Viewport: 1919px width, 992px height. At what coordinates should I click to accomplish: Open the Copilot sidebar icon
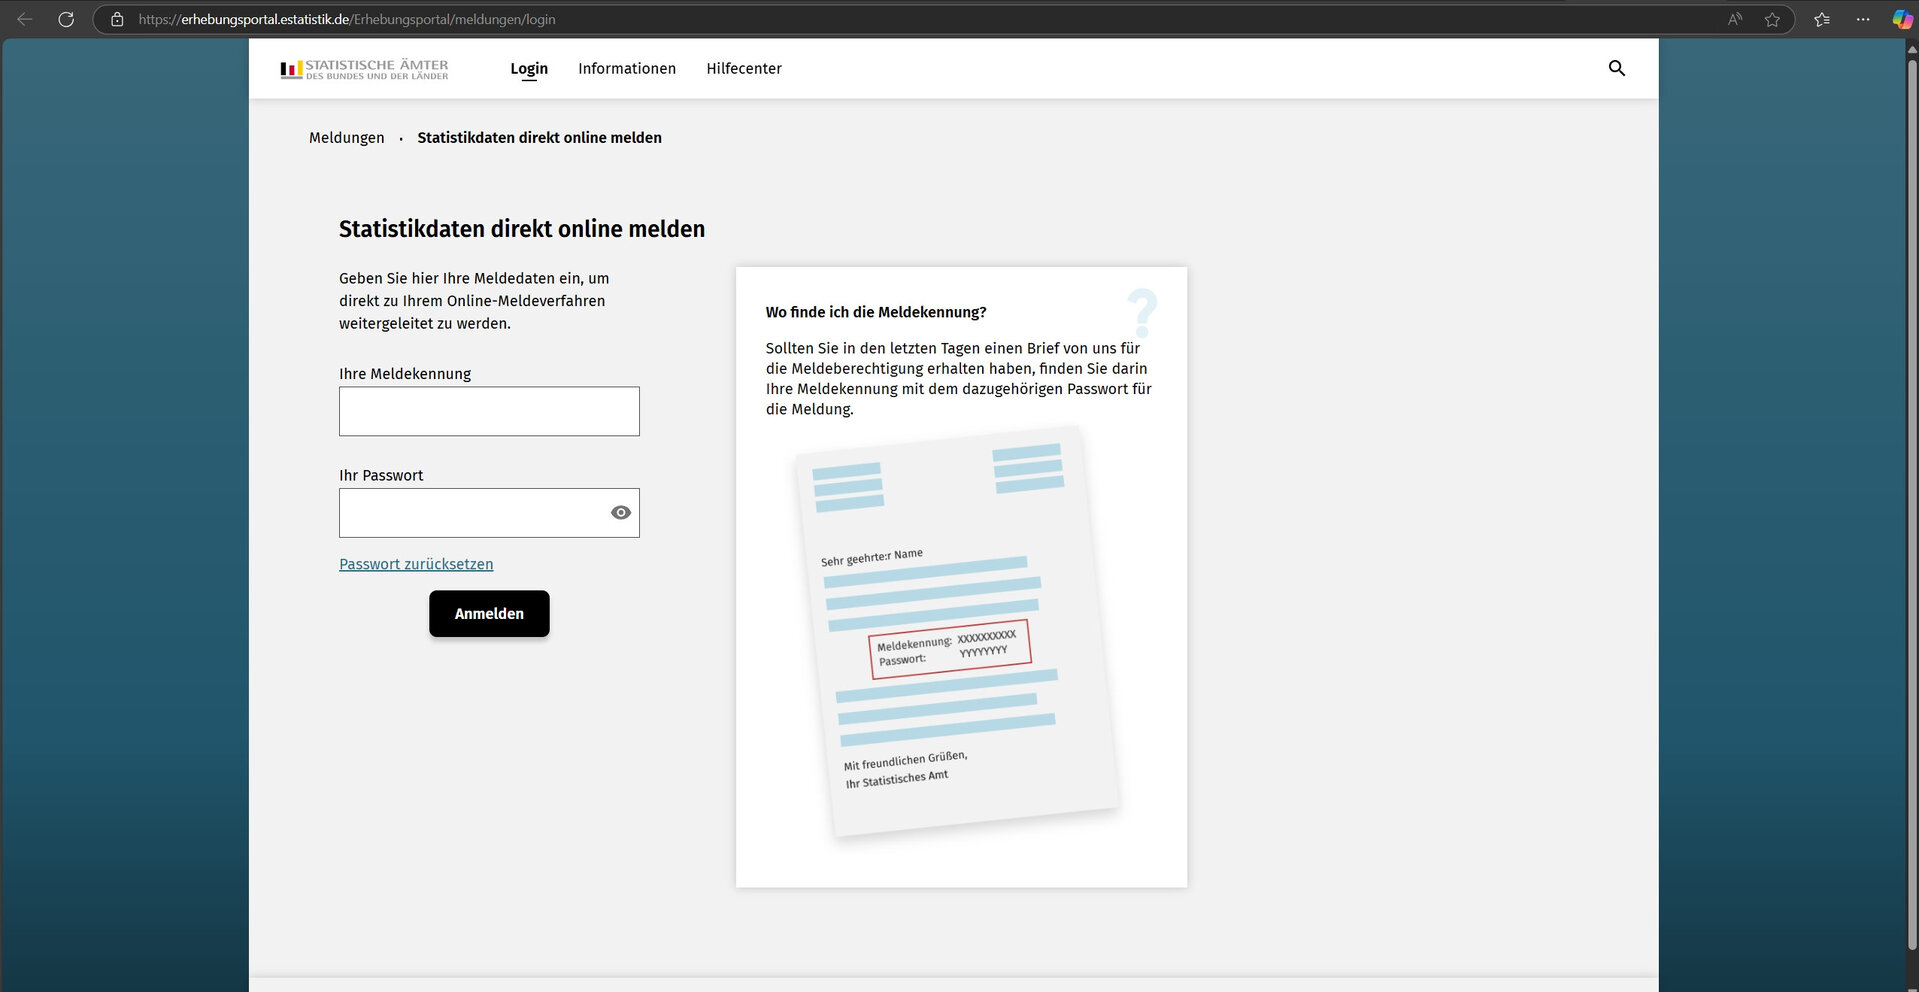(1901, 19)
